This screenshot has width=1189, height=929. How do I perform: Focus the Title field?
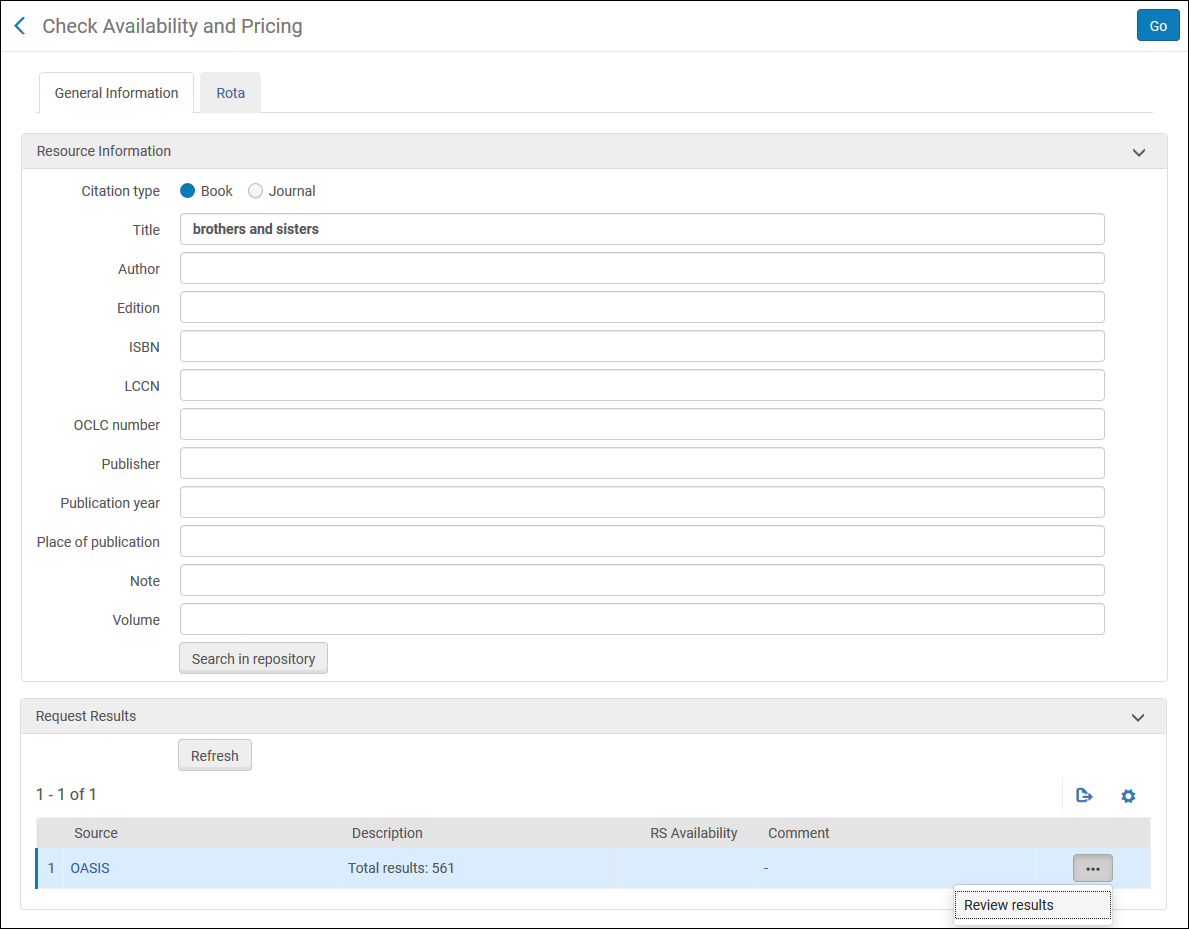(642, 229)
